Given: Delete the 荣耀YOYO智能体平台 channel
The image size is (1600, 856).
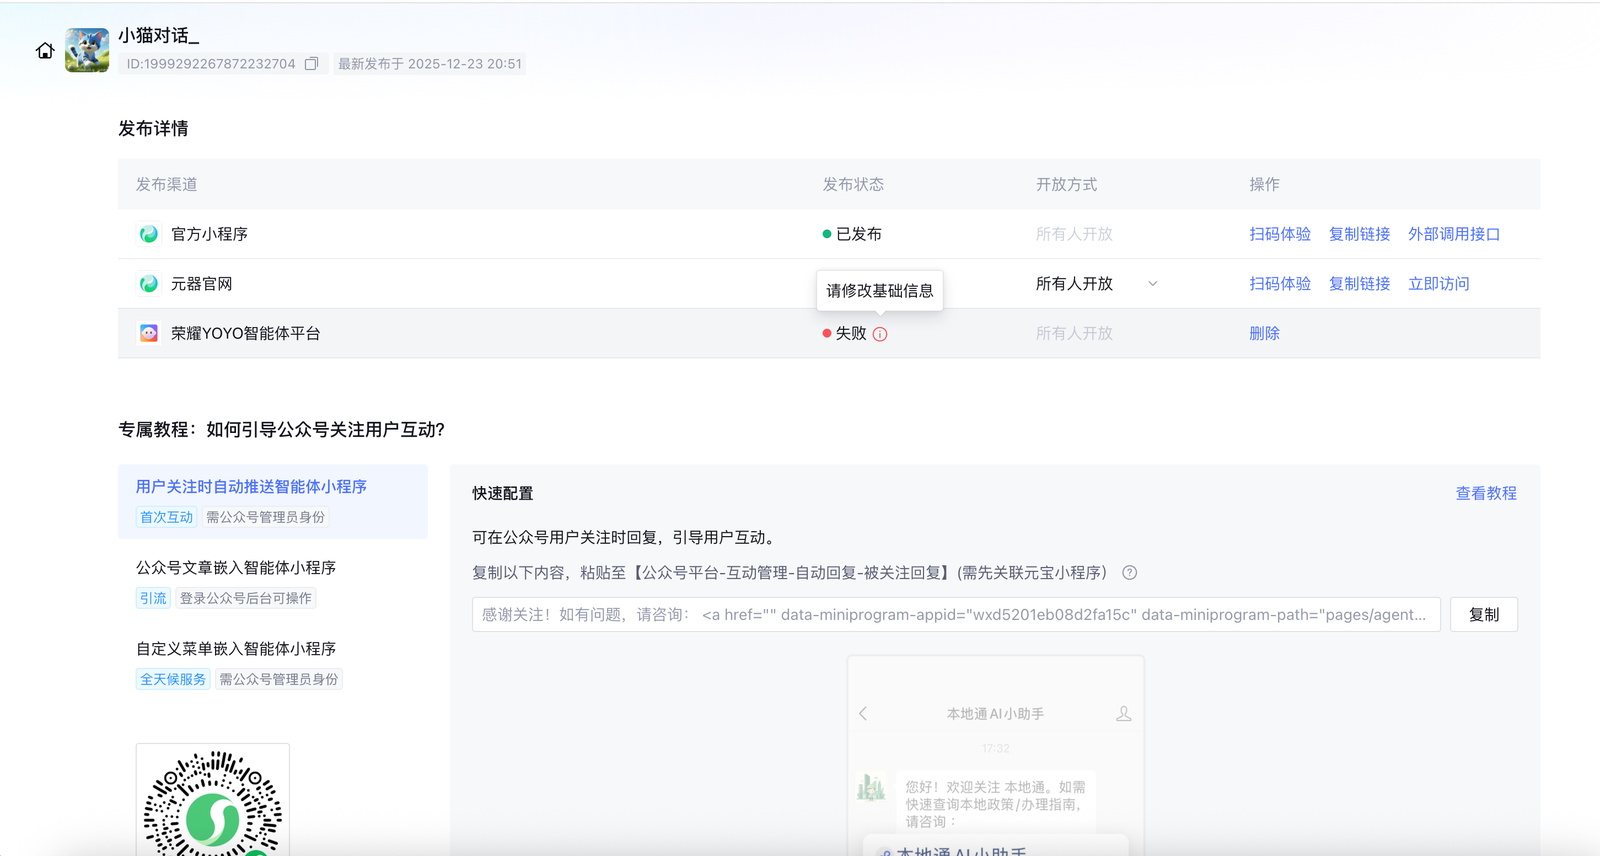Looking at the screenshot, I should coord(1264,333).
